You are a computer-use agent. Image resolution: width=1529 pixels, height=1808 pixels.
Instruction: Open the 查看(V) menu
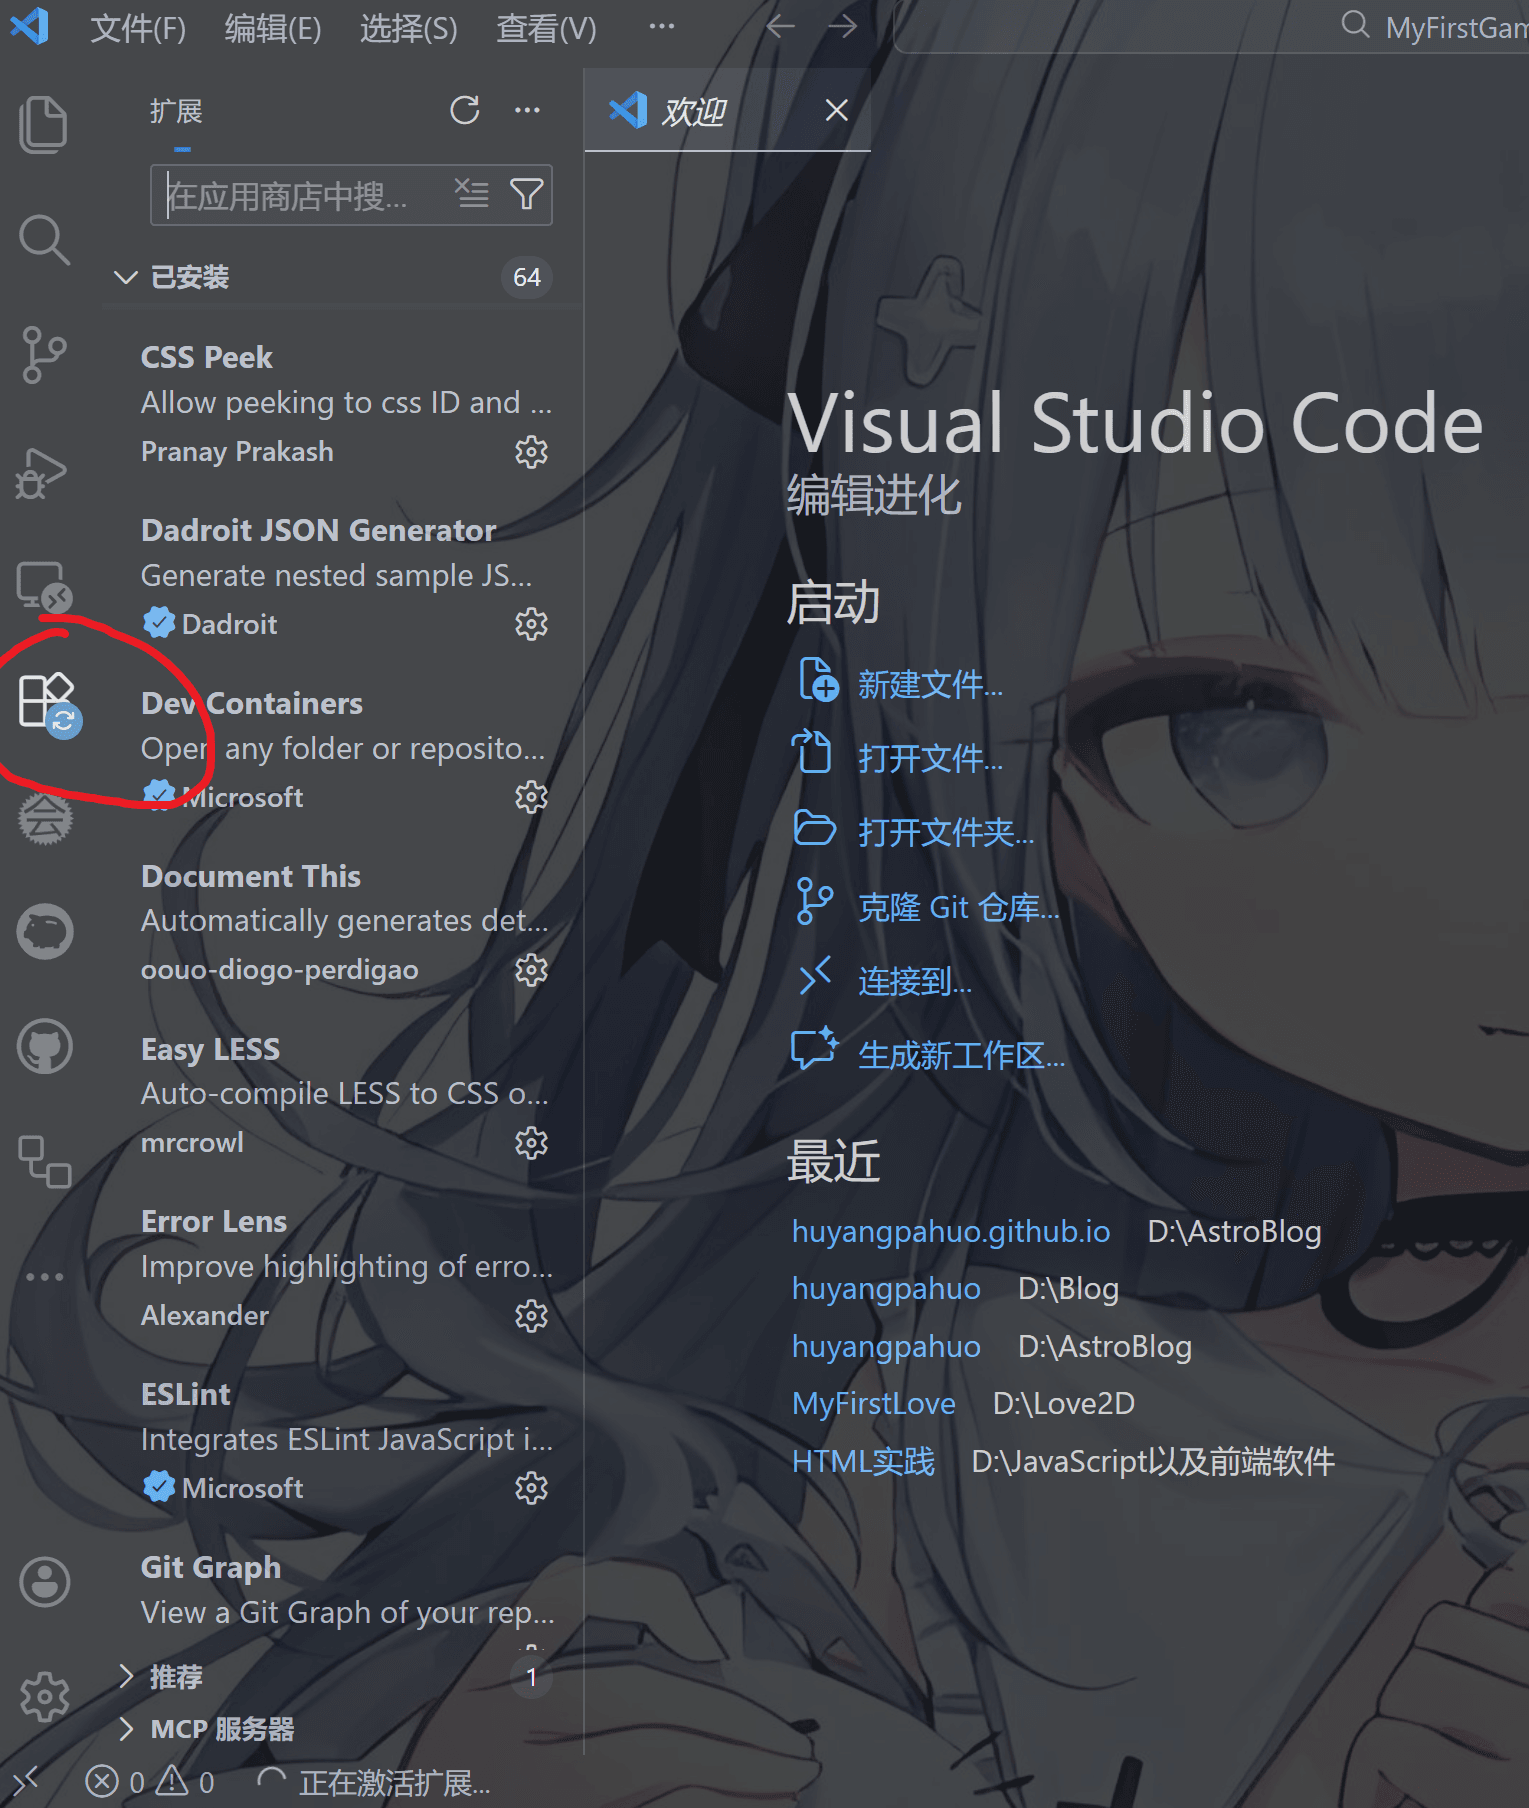545,28
